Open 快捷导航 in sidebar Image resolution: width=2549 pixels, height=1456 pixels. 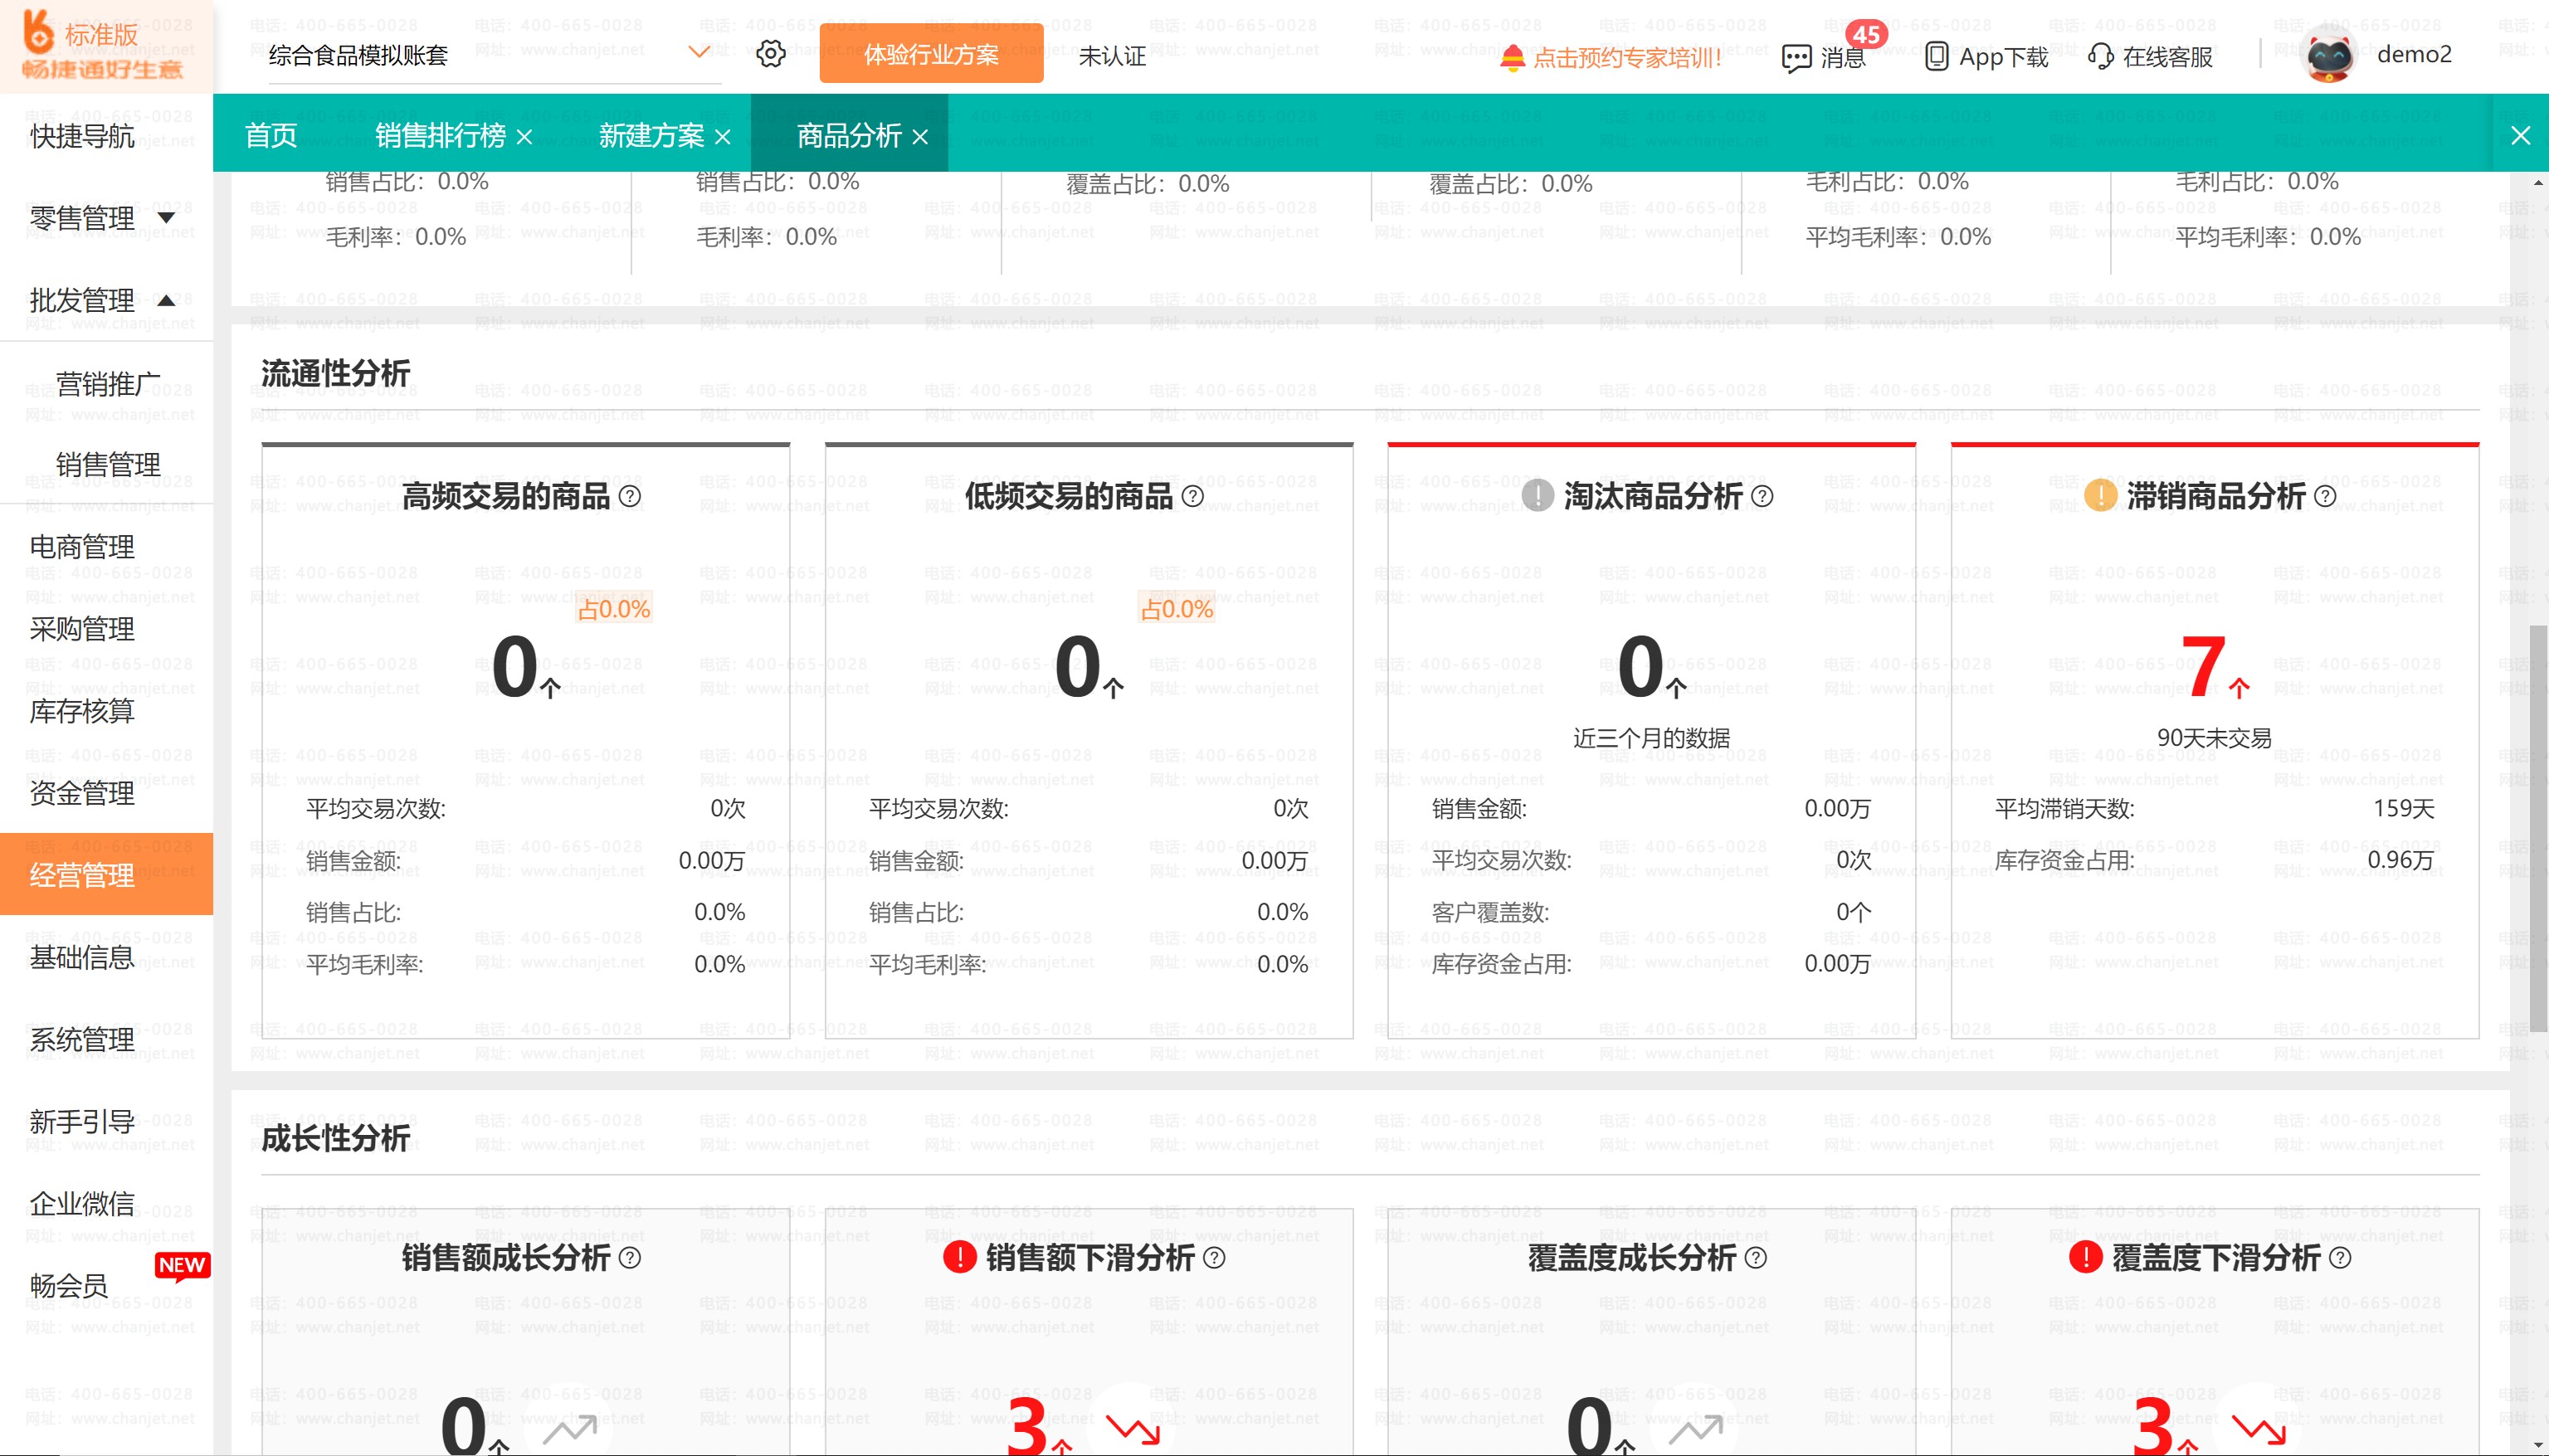(82, 136)
